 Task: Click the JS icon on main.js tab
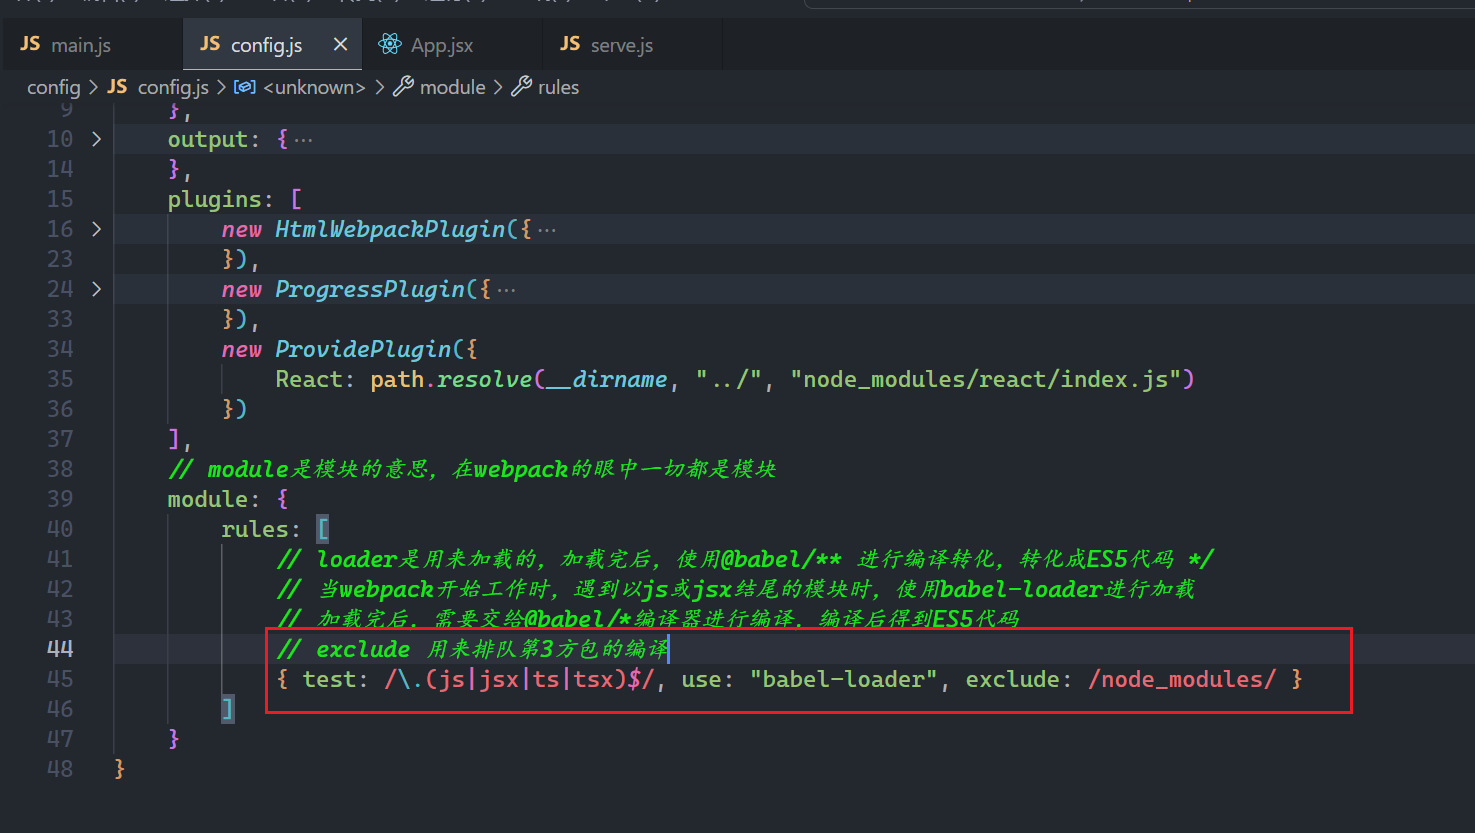pos(30,44)
